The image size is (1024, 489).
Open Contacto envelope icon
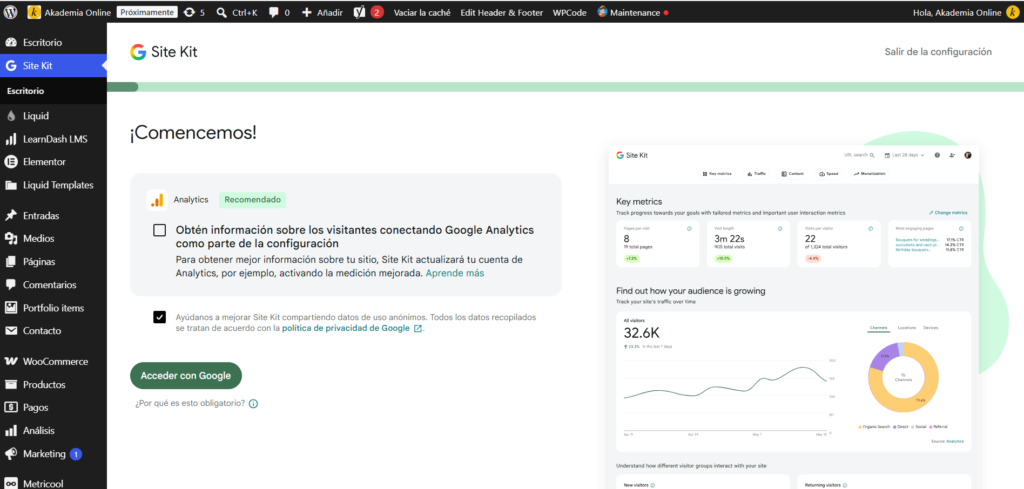point(10,330)
